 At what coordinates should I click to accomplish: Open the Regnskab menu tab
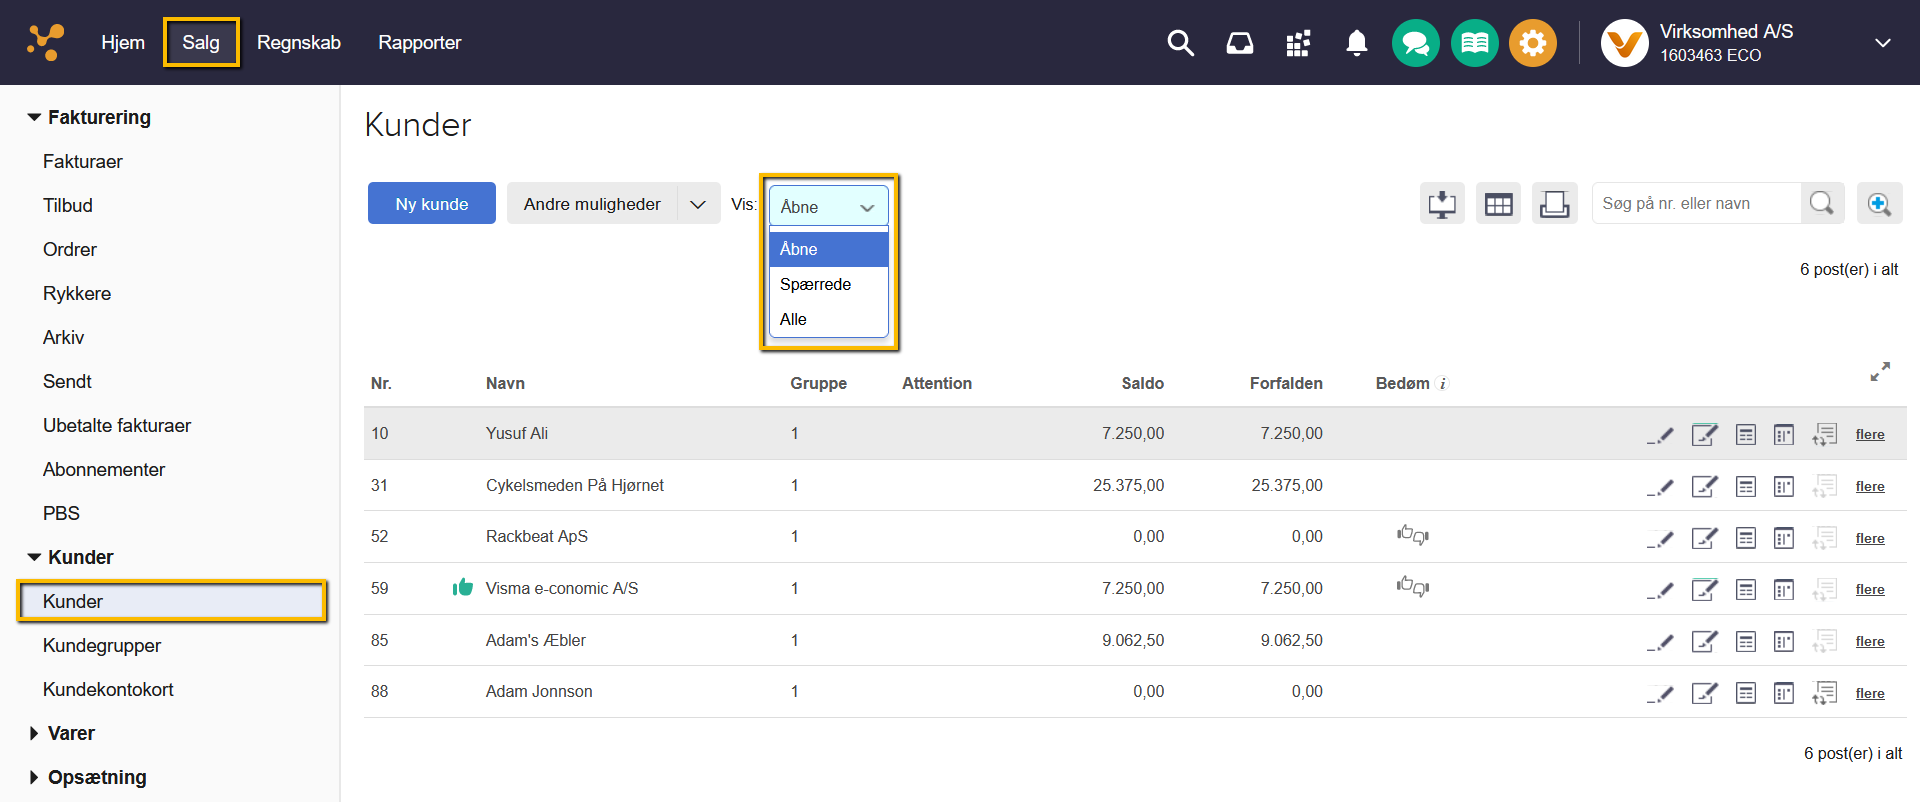pos(298,43)
